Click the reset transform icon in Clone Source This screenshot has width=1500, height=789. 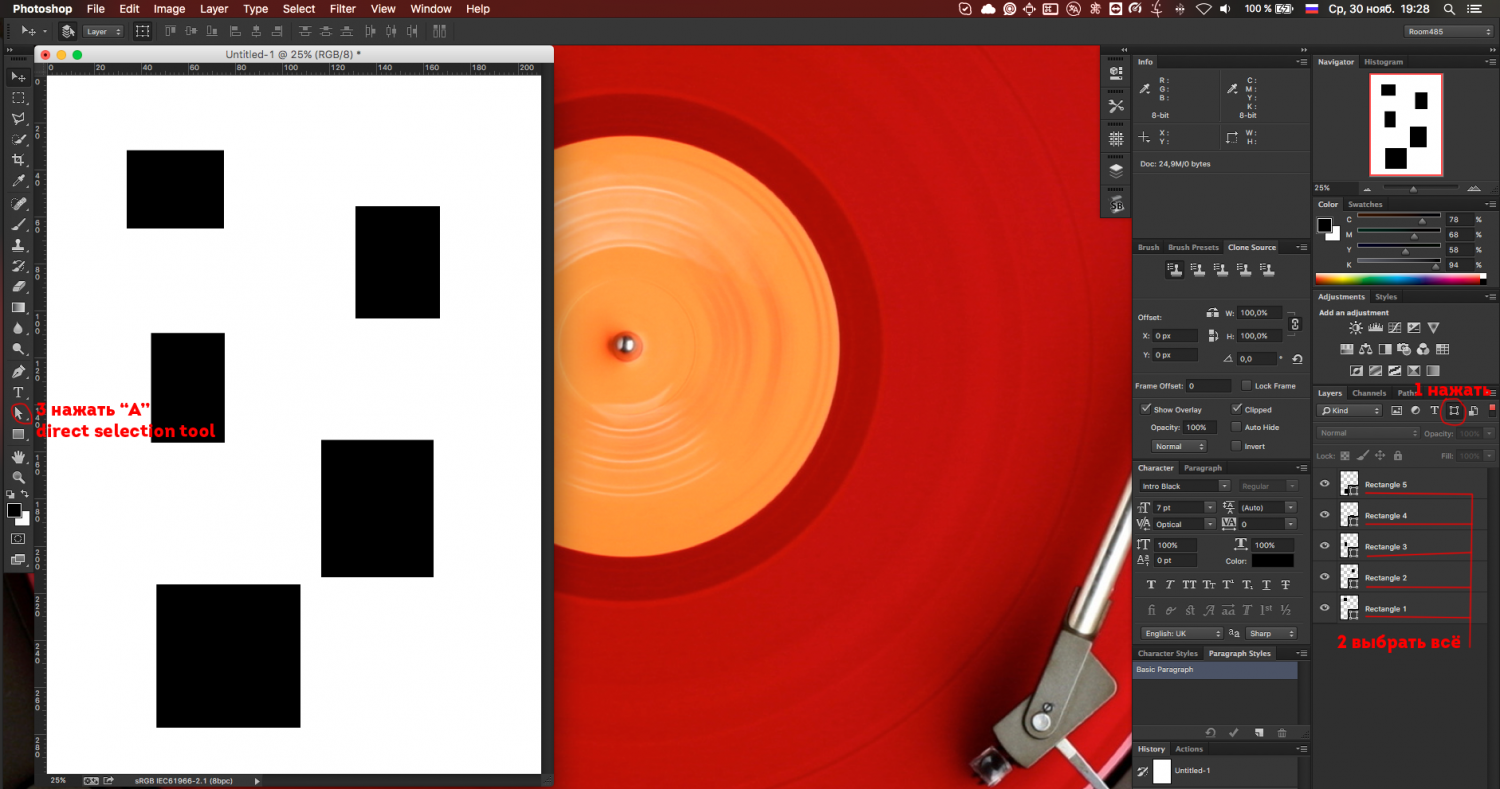pos(1297,359)
